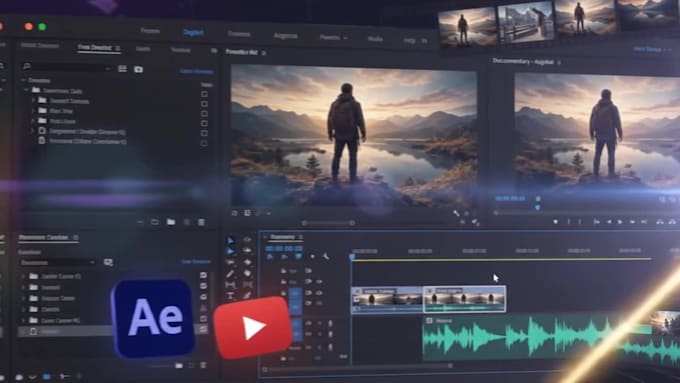Click the trash icon at Project panel bottom

pyautogui.click(x=201, y=222)
